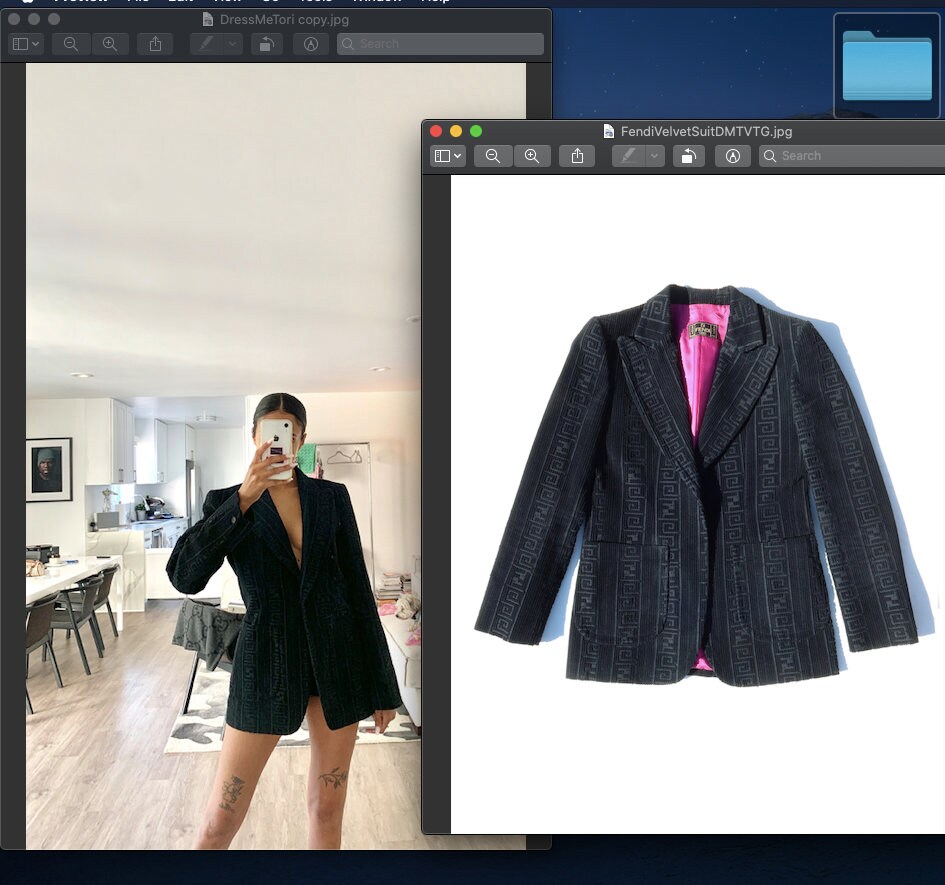
Task: Show the Markup toolbar in the DressMeTori window
Action: pyautogui.click(x=311, y=44)
